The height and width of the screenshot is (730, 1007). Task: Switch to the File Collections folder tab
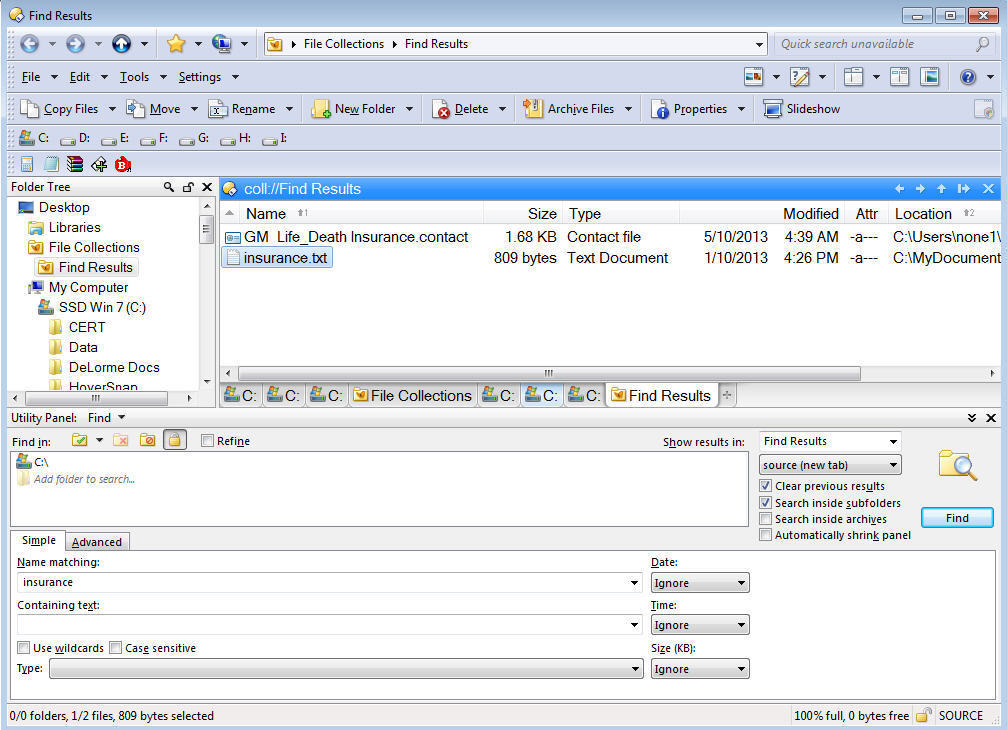412,395
